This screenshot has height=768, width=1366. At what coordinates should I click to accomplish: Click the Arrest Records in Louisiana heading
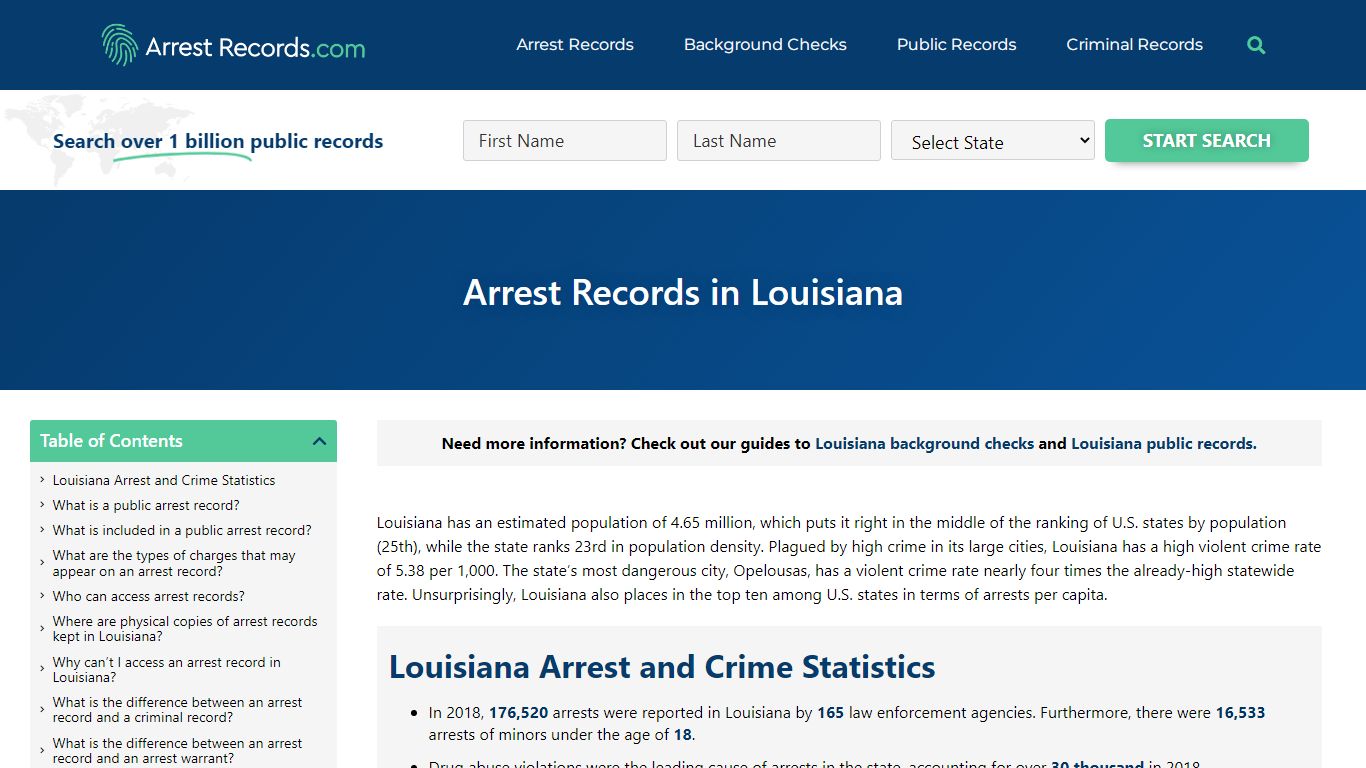click(683, 292)
